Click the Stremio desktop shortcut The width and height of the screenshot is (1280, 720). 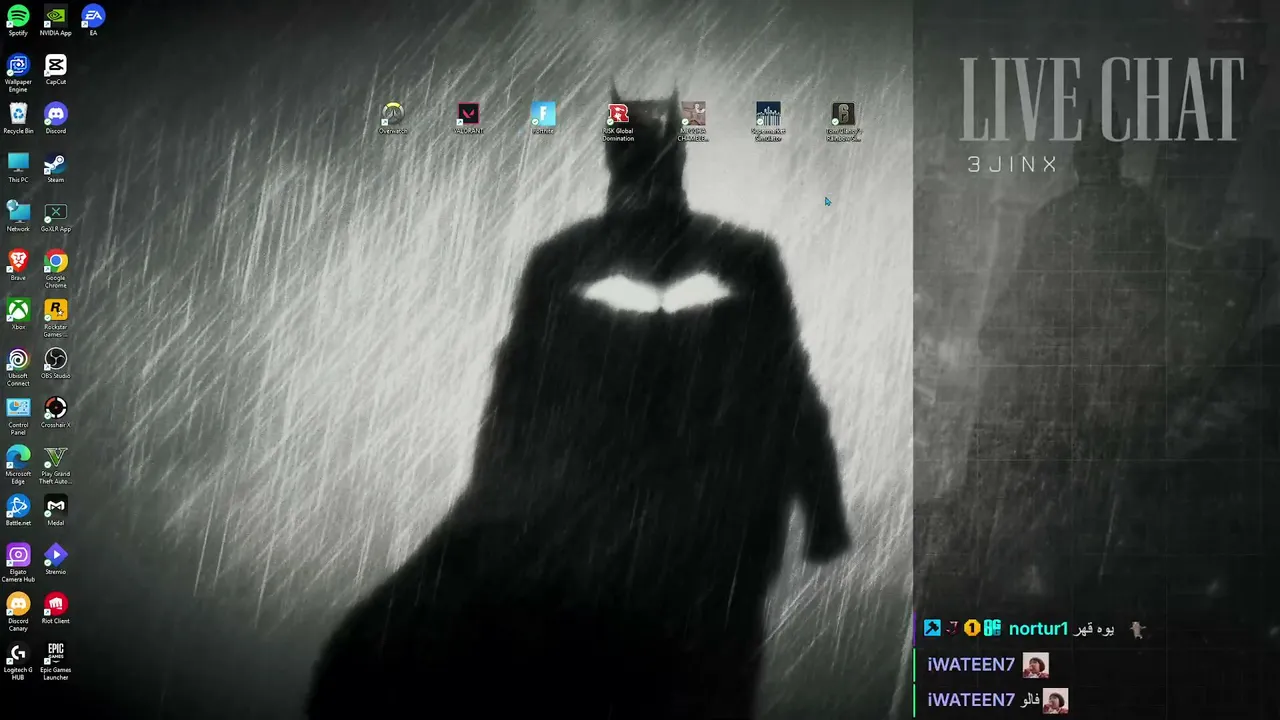[56, 560]
